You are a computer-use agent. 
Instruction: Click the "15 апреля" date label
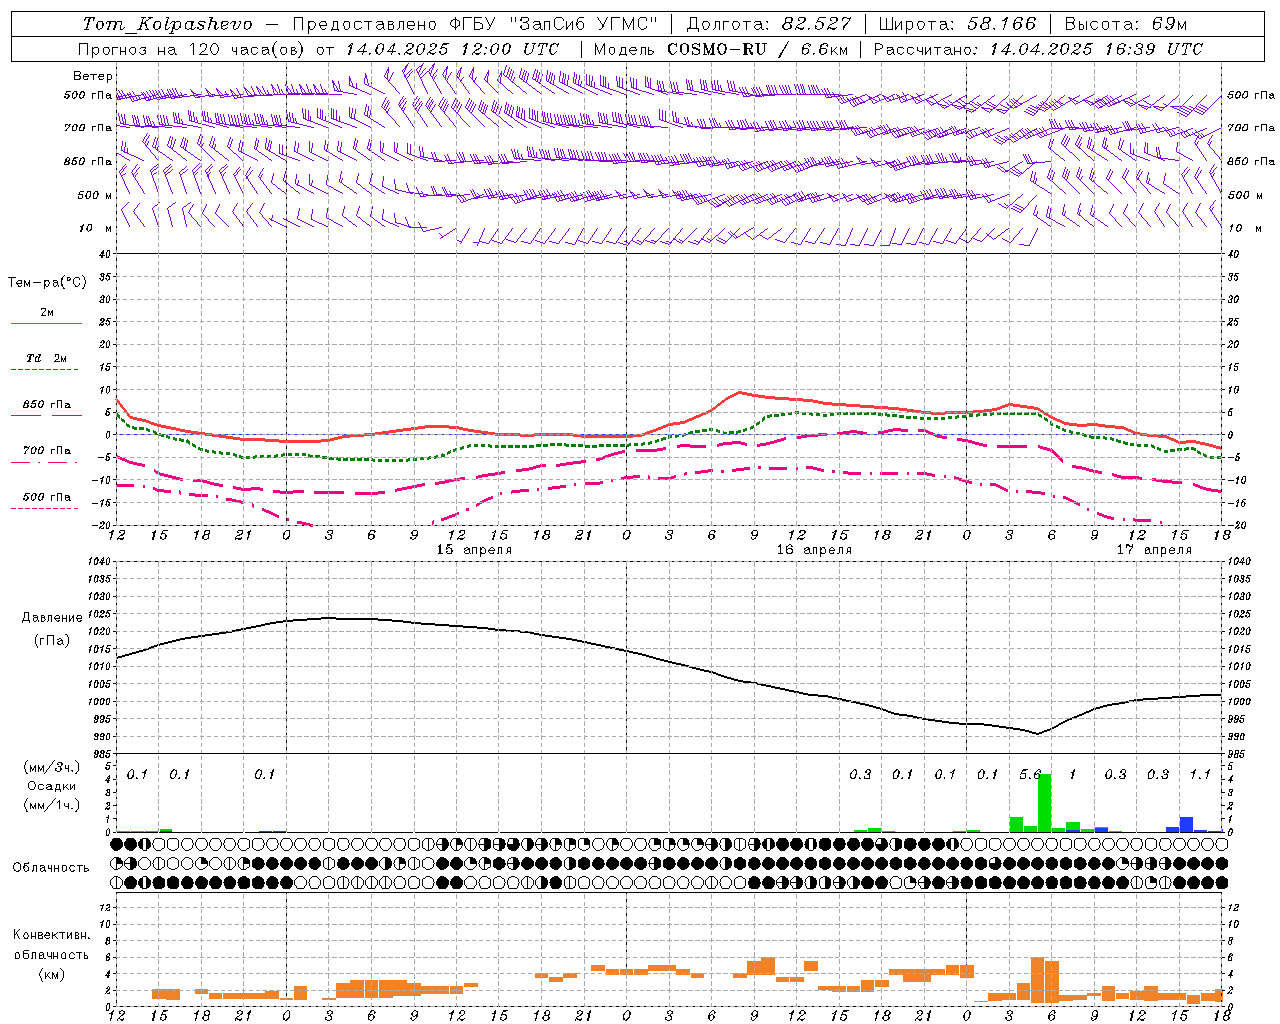[474, 550]
